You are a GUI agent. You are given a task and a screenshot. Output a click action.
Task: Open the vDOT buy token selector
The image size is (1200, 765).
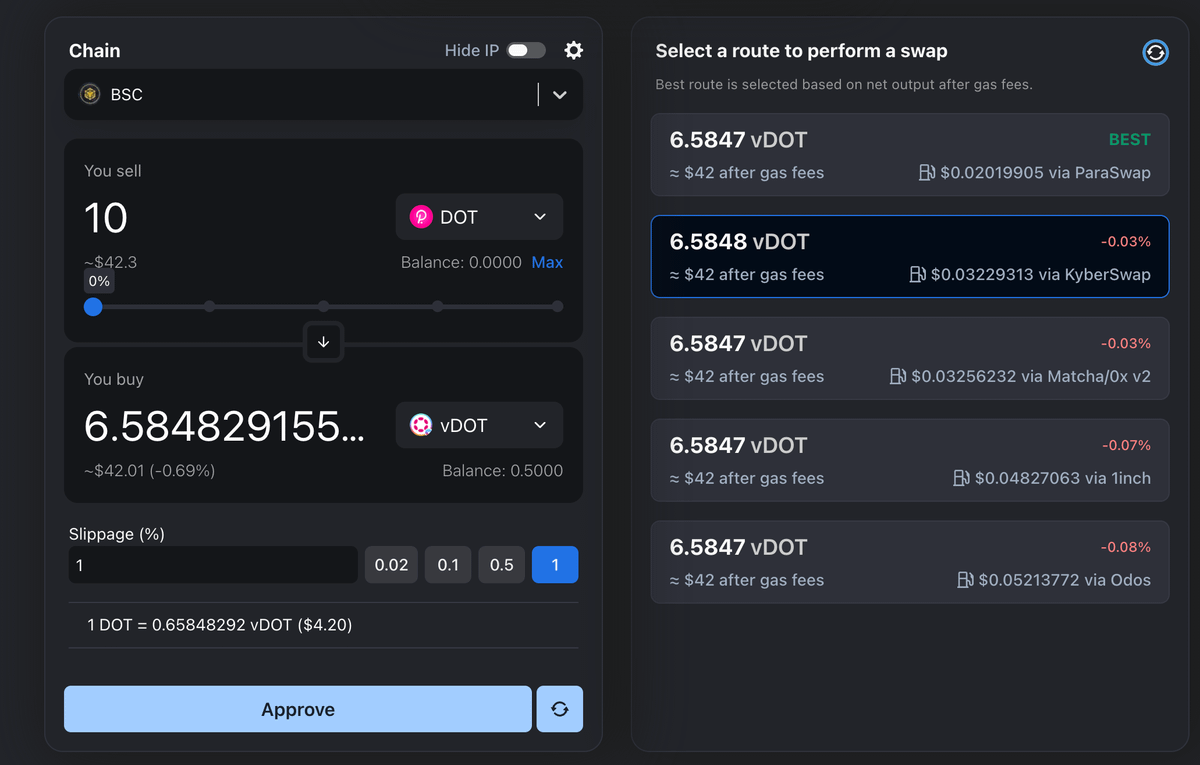[x=479, y=425]
